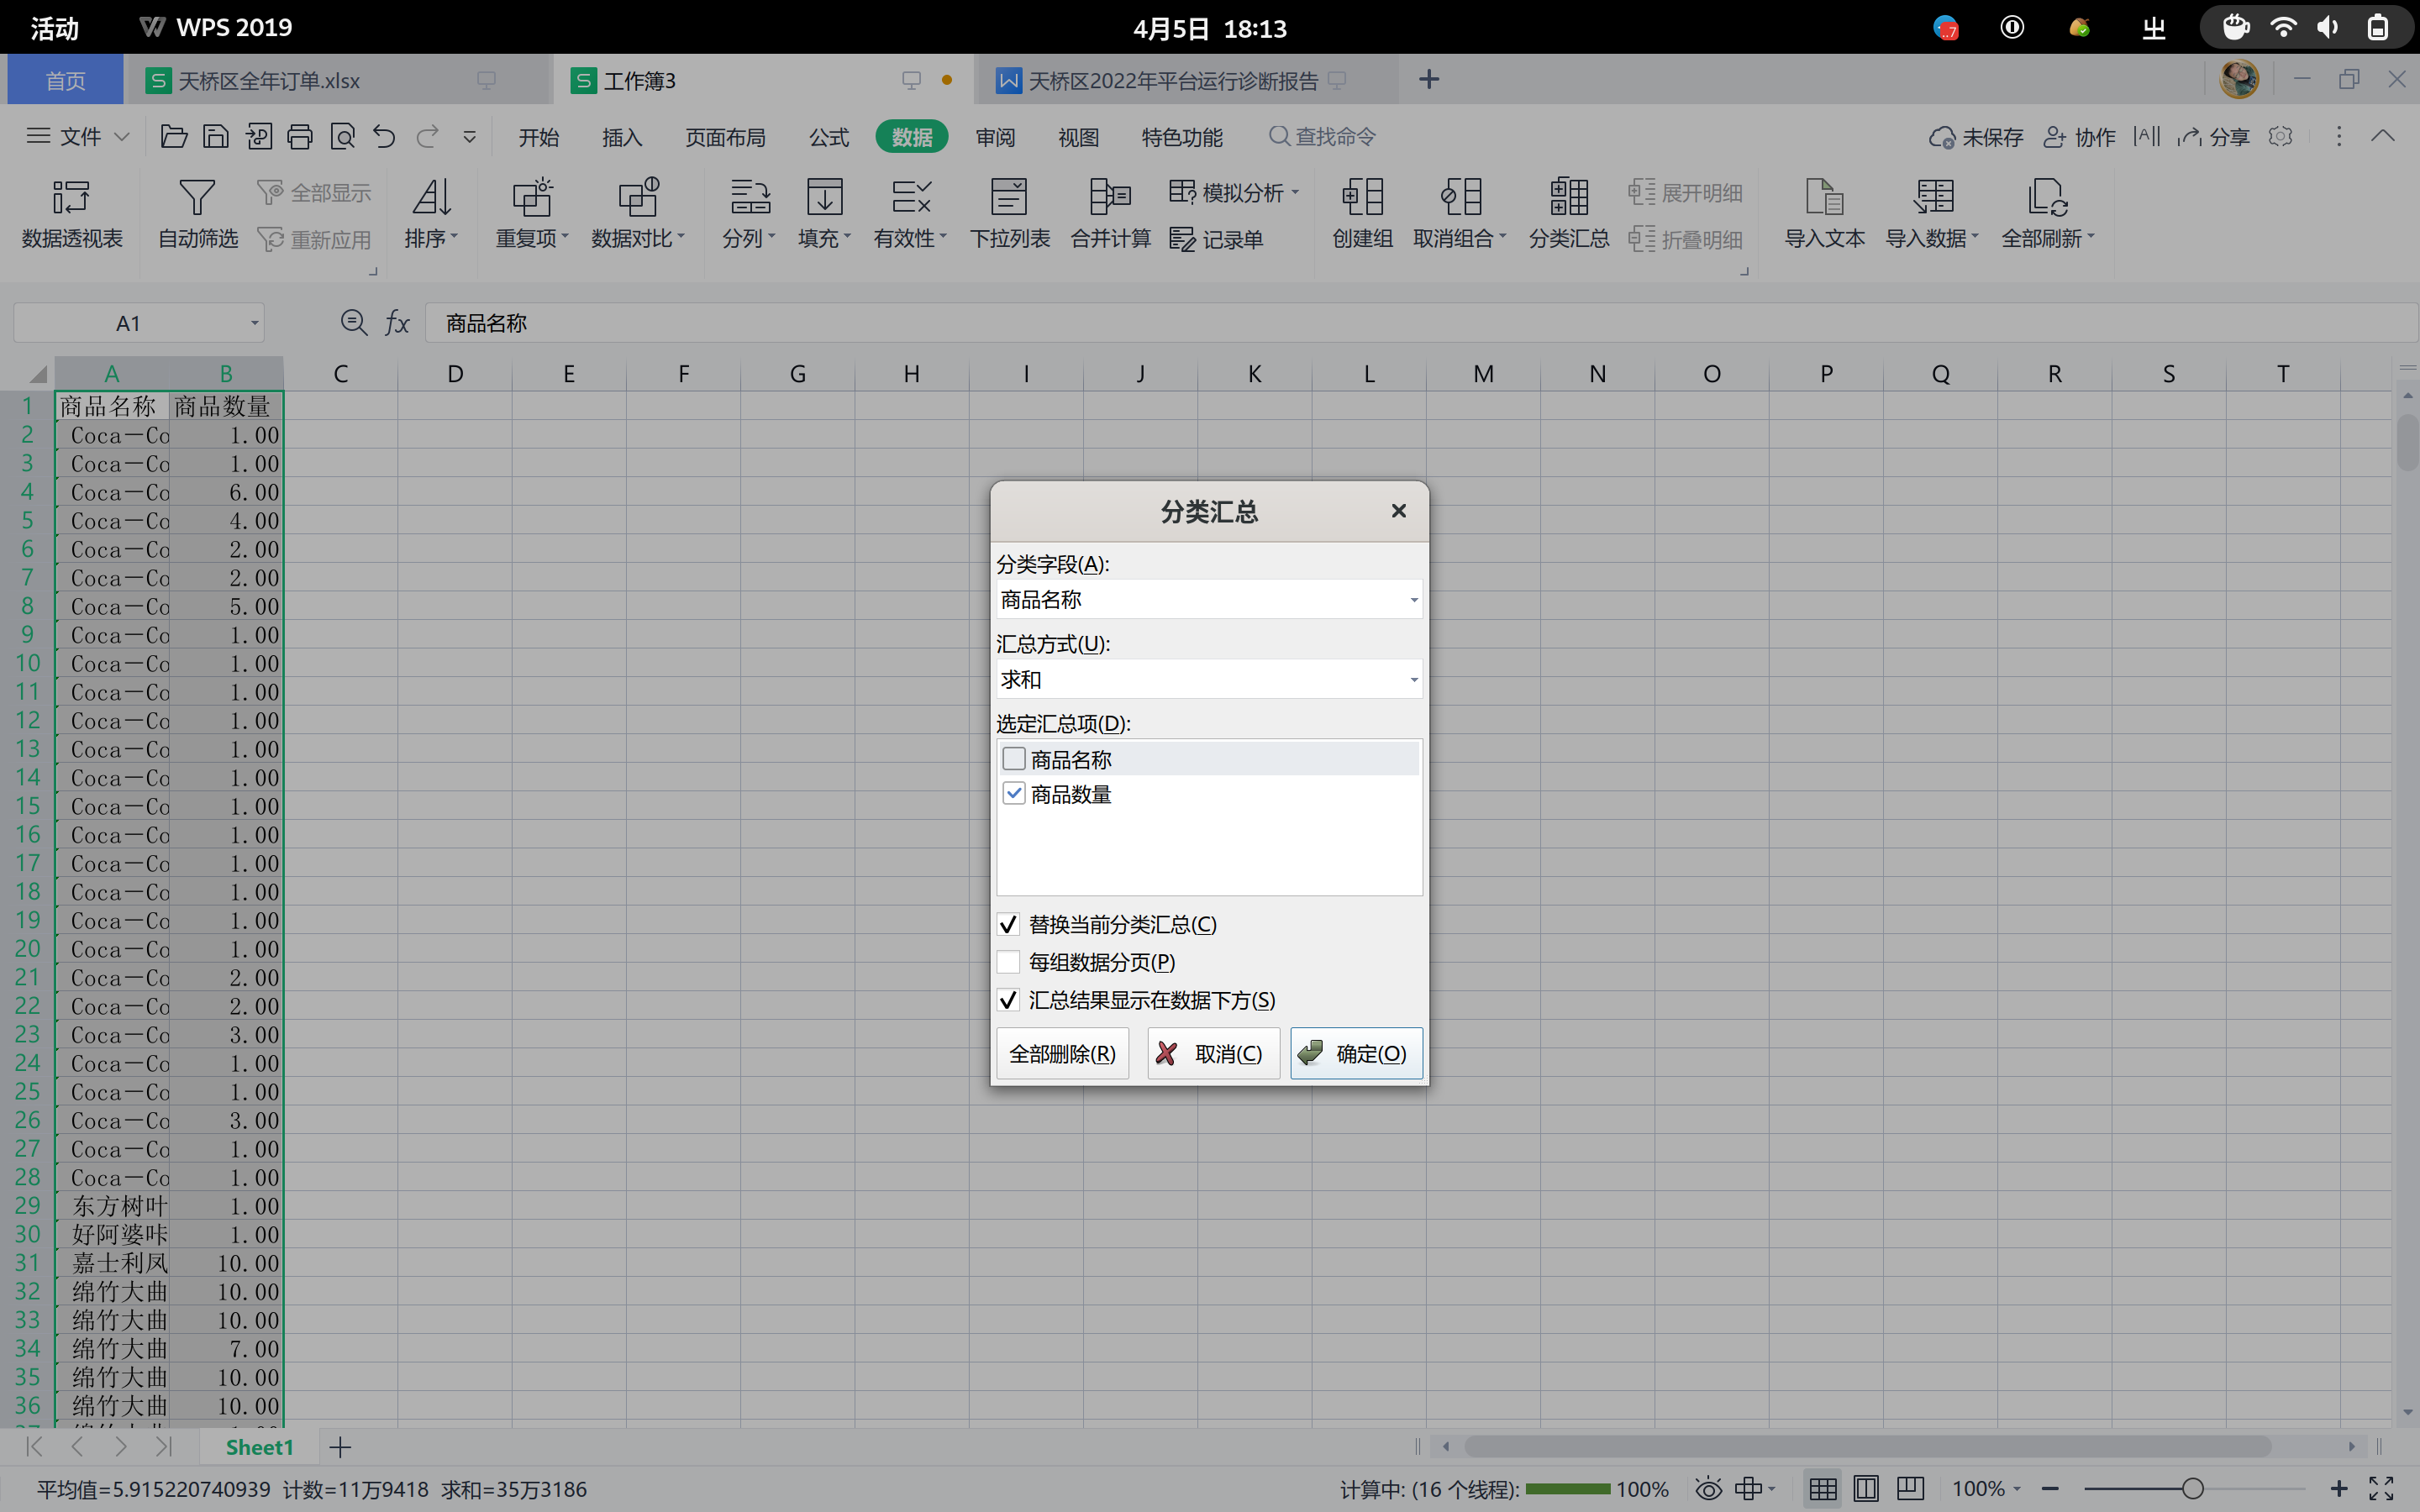Click the volume icon in system tray

pos(2328,27)
